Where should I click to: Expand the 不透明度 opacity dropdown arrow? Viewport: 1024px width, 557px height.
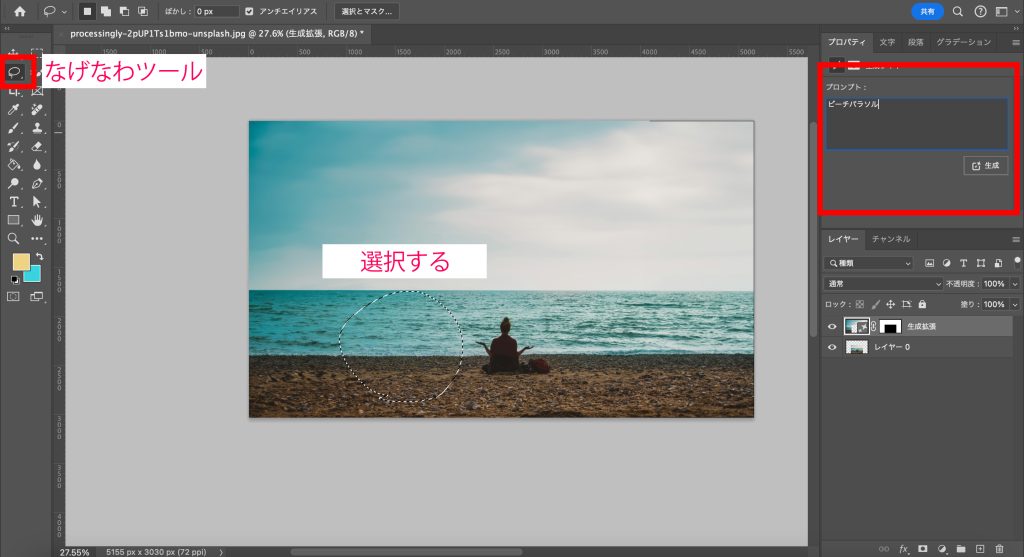(x=1015, y=284)
